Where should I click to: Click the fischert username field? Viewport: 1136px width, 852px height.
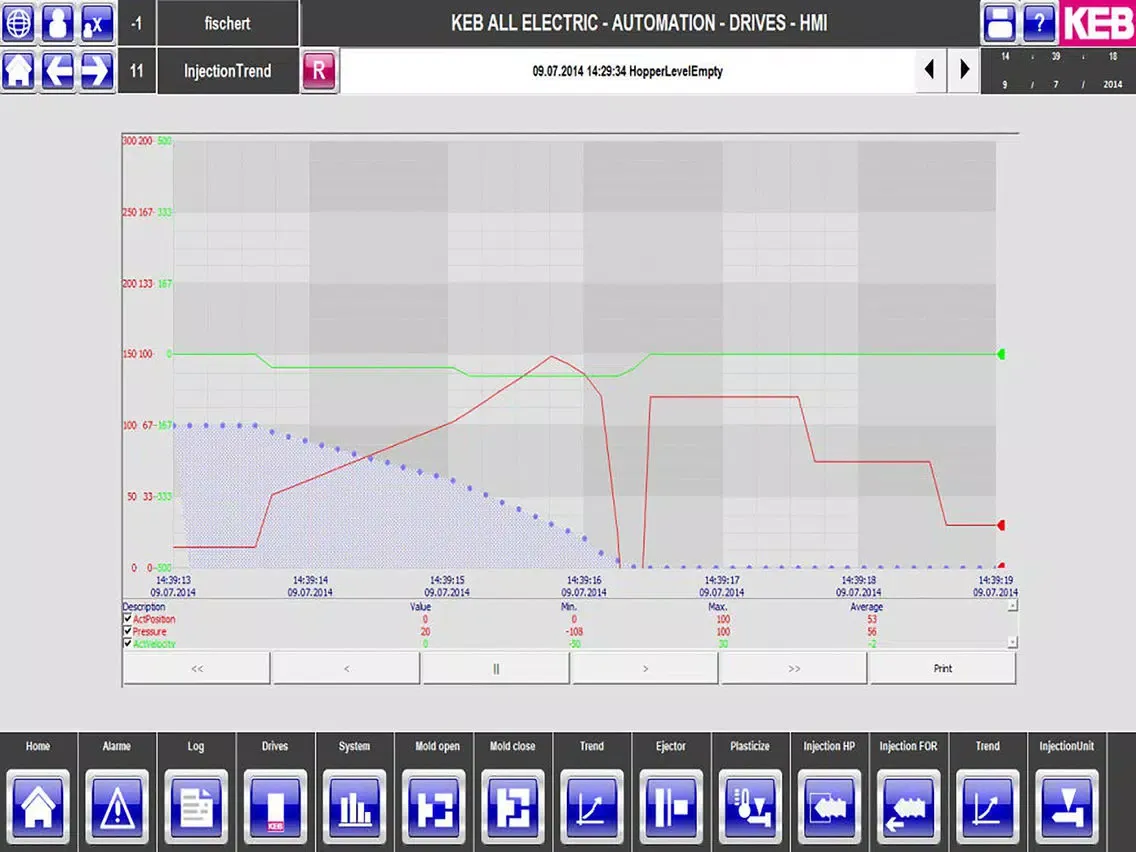point(227,23)
